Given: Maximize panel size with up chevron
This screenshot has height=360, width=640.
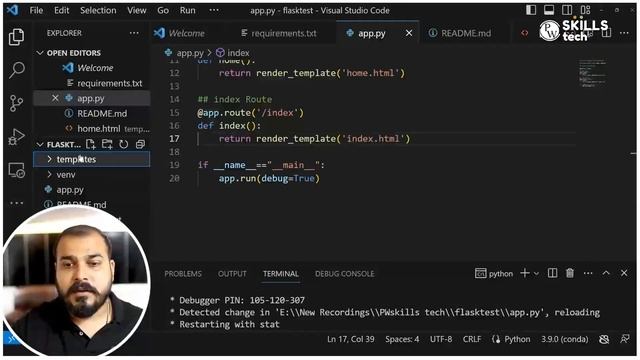Looking at the screenshot, I should [x=606, y=273].
